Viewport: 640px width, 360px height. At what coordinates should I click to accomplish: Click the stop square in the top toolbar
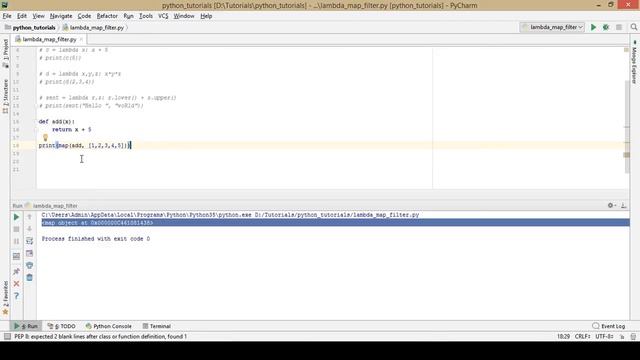click(619, 27)
